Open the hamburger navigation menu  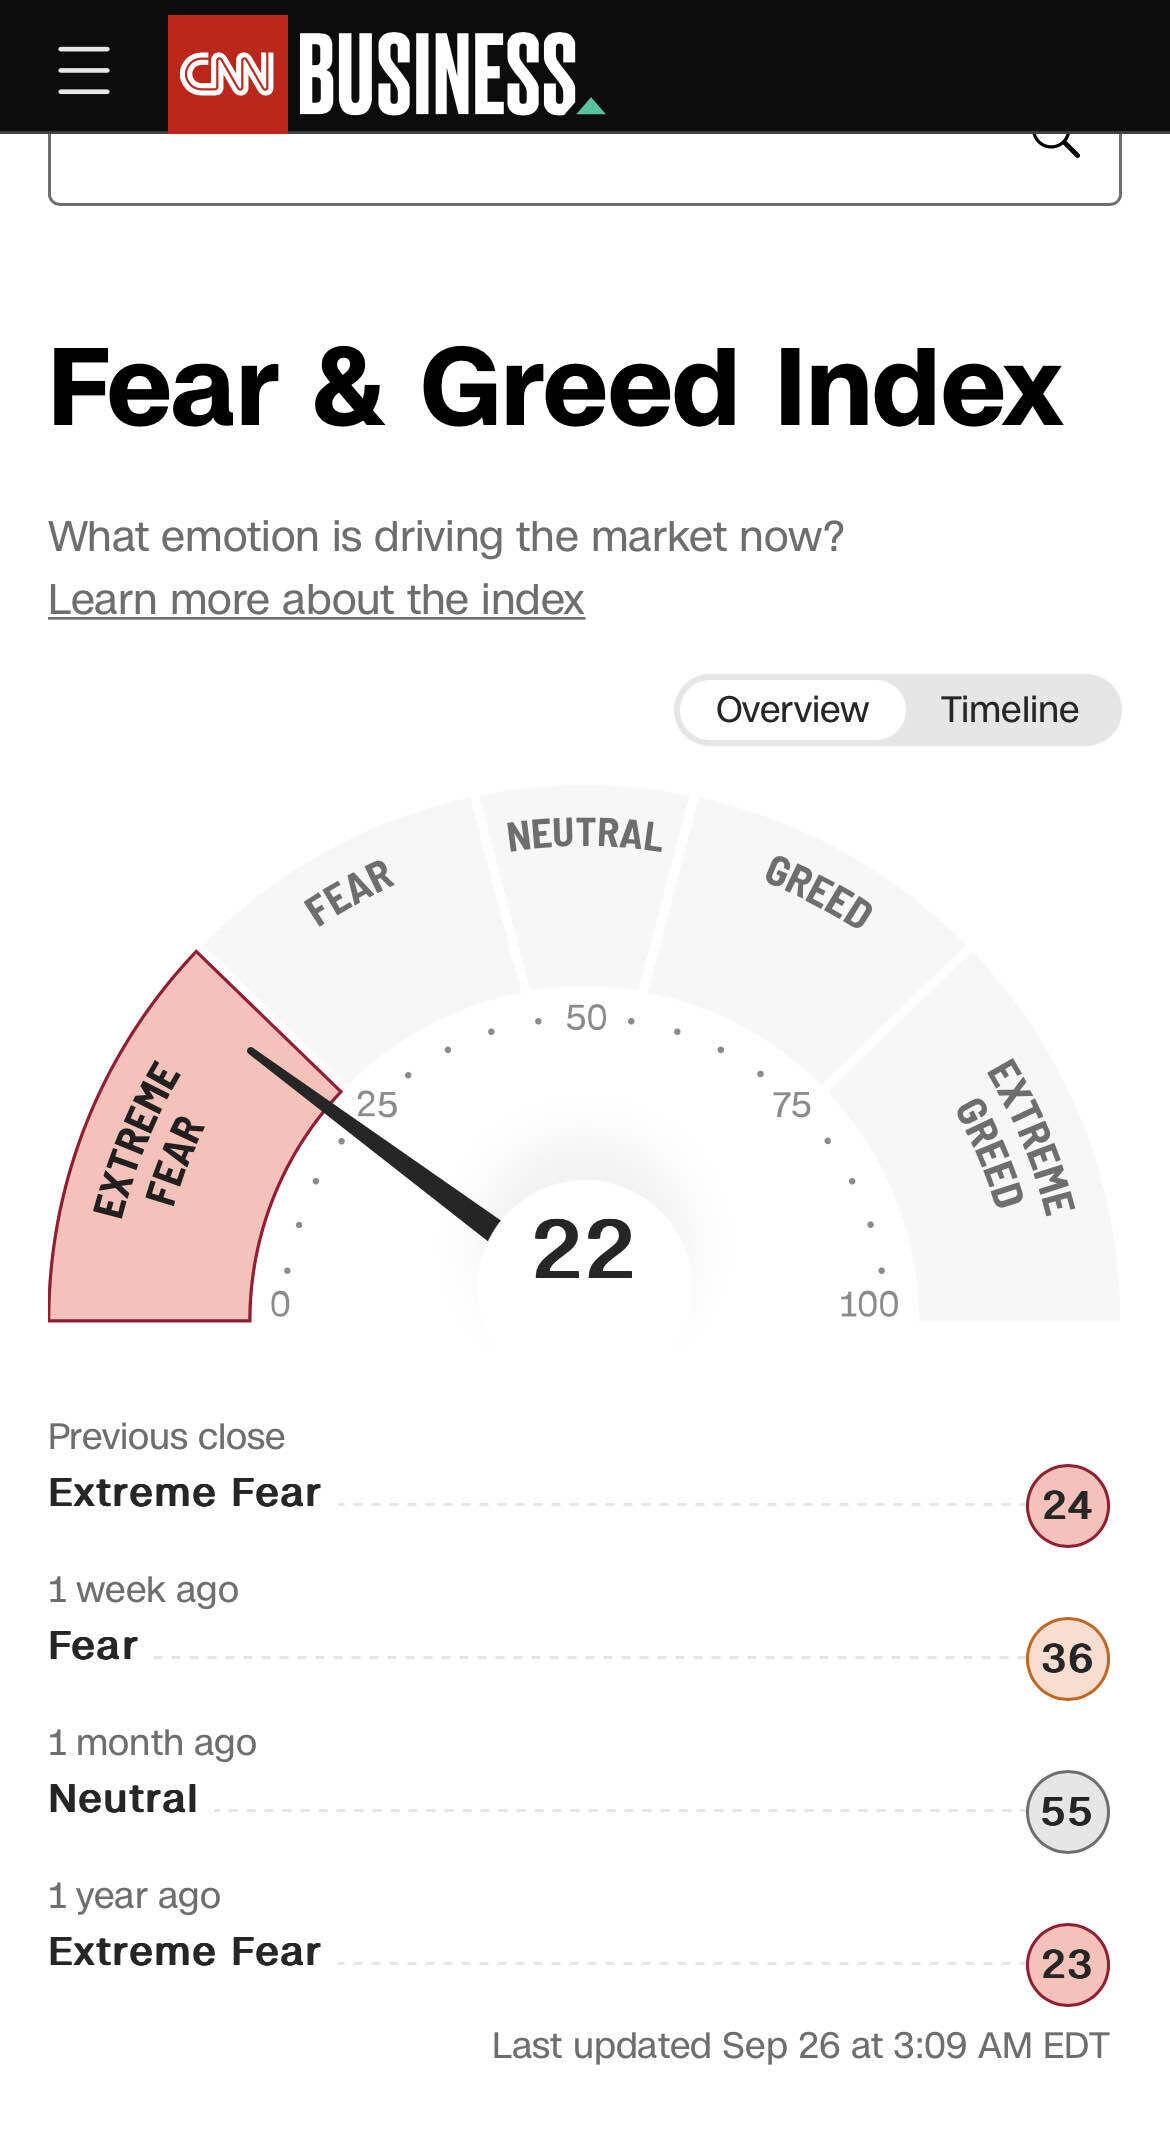(x=84, y=70)
